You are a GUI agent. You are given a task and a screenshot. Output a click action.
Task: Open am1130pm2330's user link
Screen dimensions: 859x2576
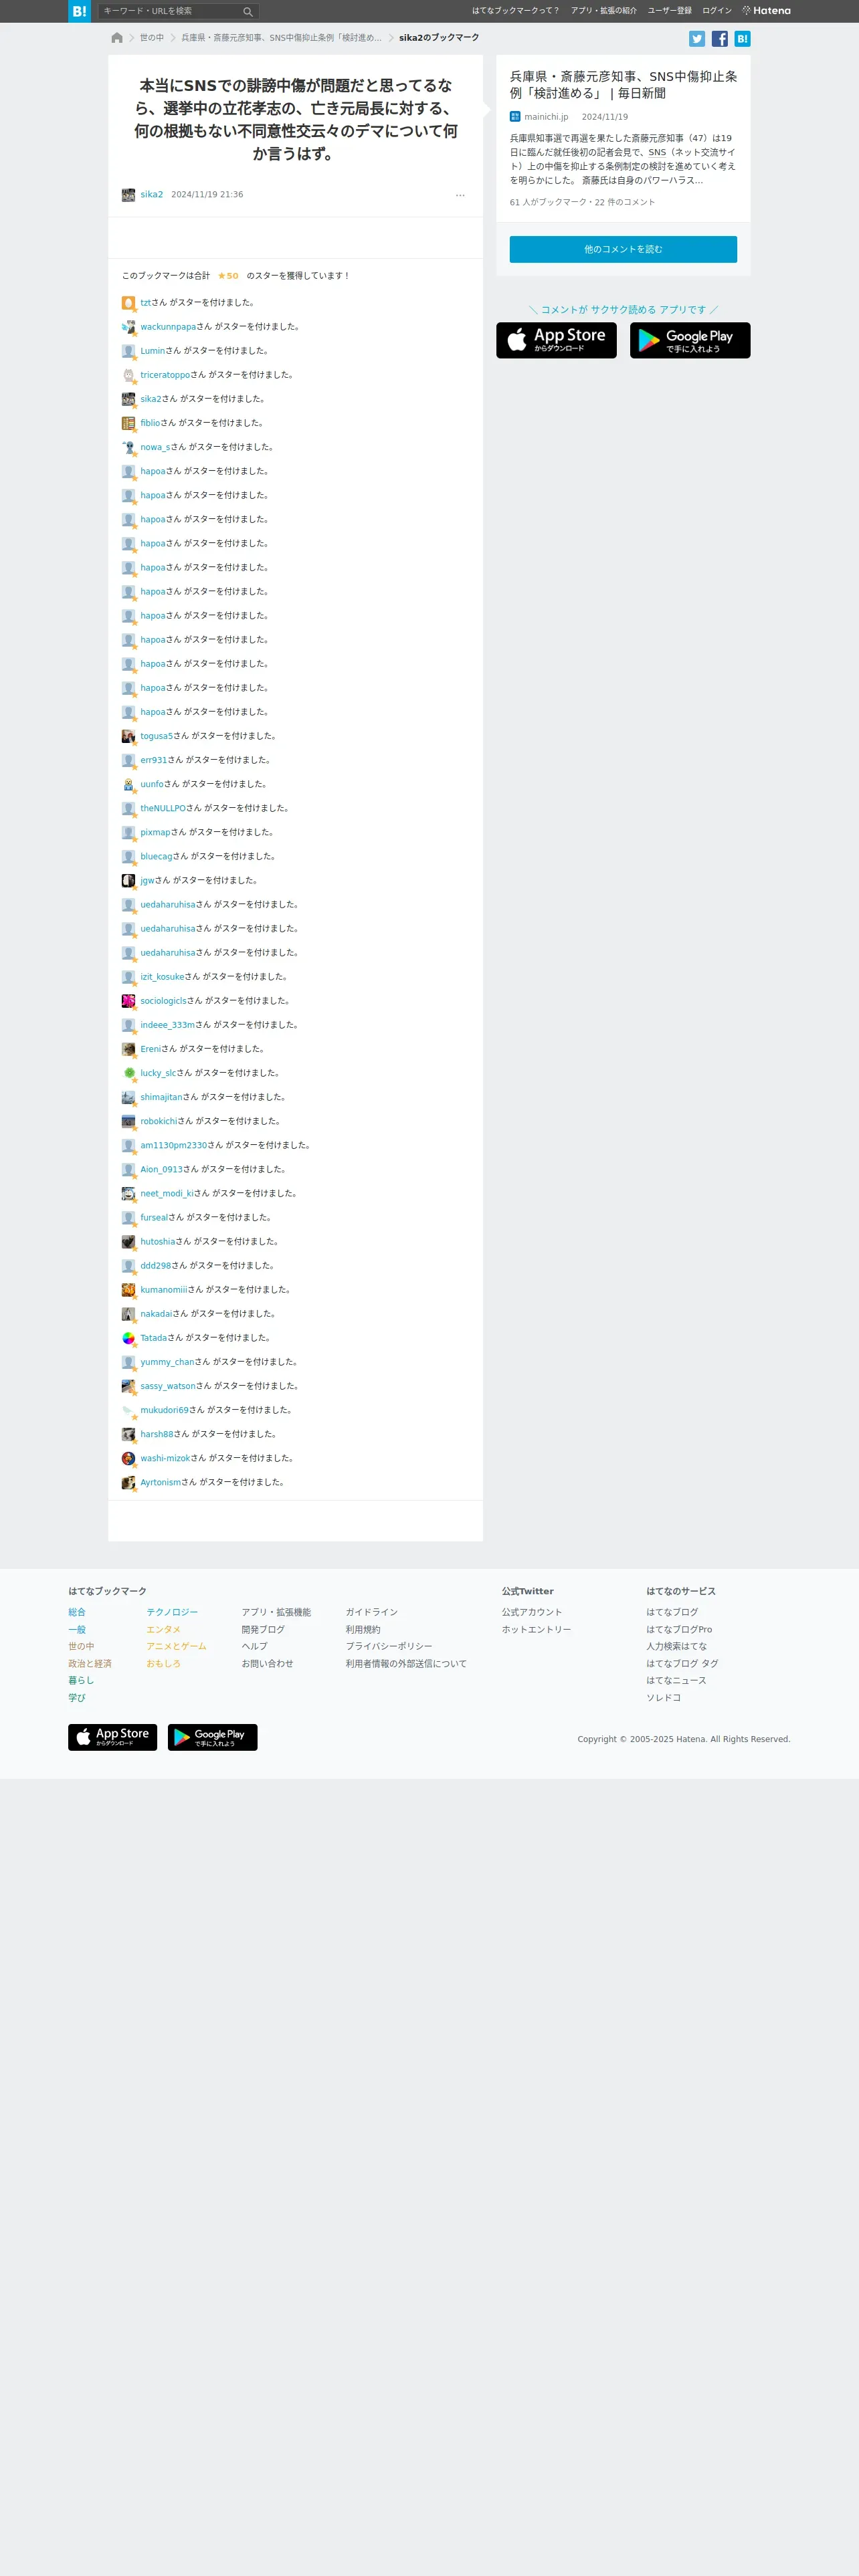(x=174, y=1145)
